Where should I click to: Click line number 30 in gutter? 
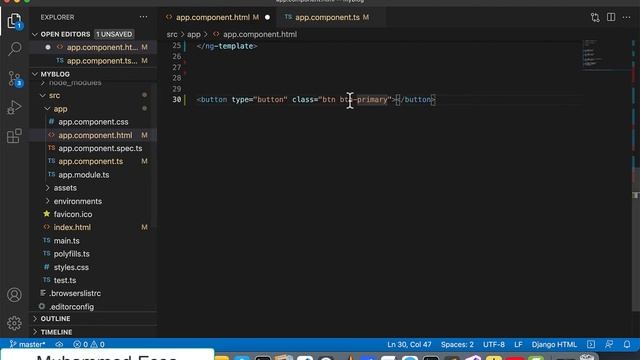(x=176, y=100)
